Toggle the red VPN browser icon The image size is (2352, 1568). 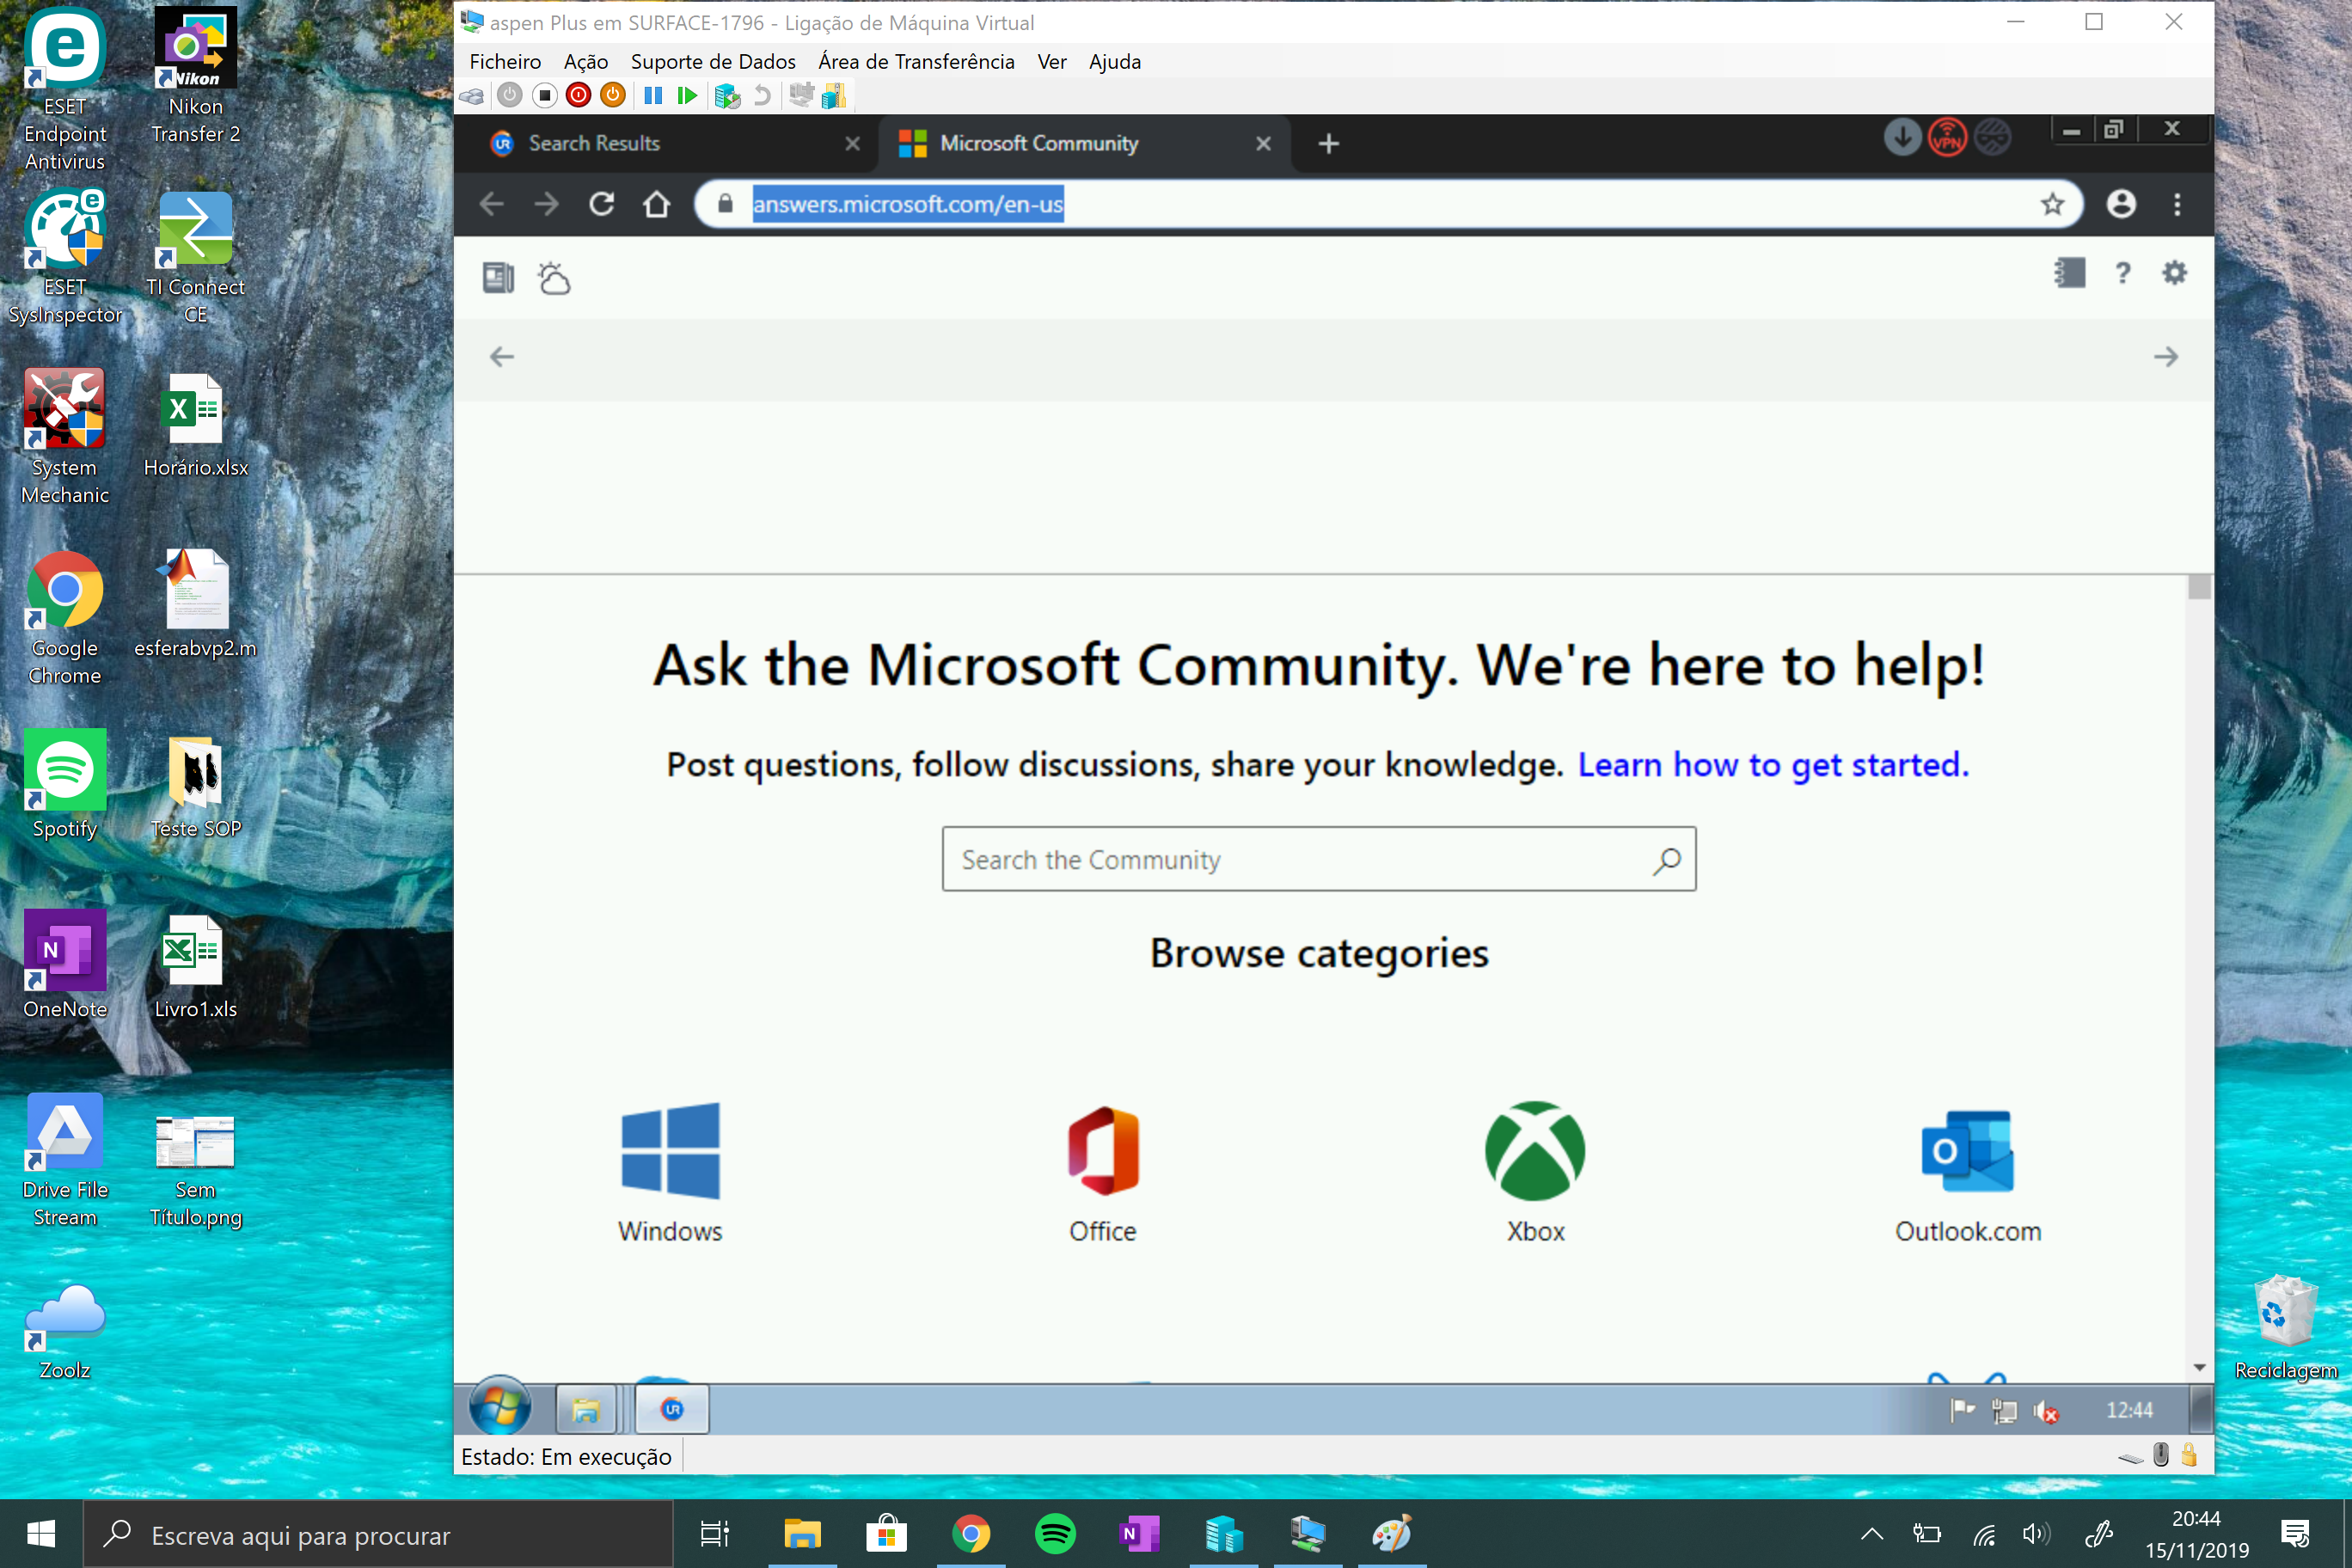click(1947, 138)
